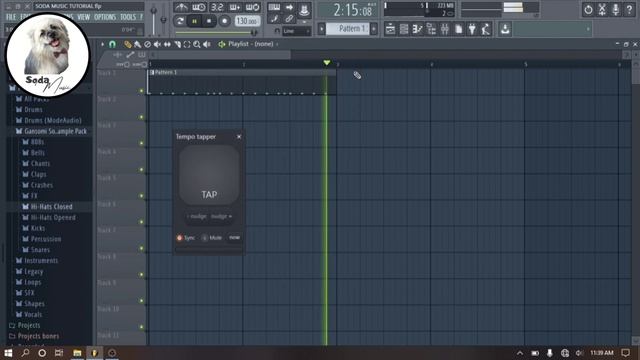Click the 130 tempo field
The height and width of the screenshot is (360, 640).
pos(247,21)
